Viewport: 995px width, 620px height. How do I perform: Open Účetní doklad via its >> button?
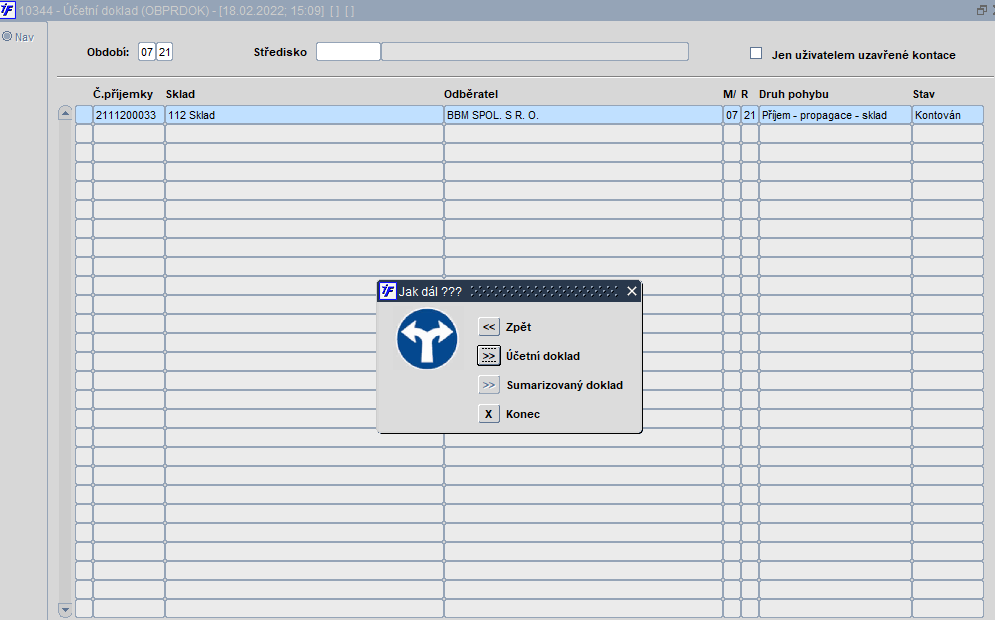489,356
